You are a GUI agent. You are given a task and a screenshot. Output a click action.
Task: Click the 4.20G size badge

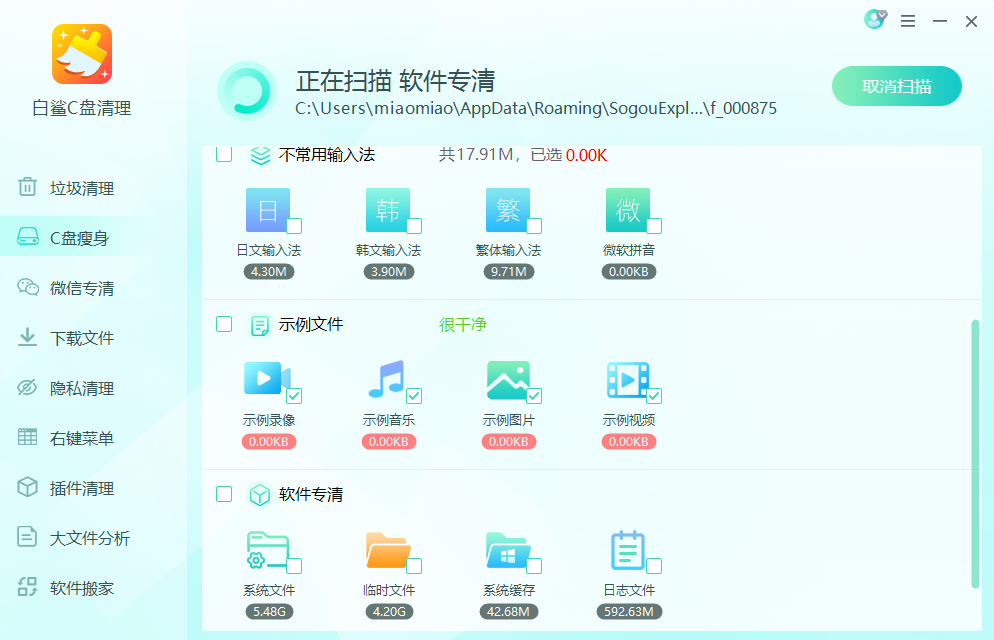click(x=389, y=611)
